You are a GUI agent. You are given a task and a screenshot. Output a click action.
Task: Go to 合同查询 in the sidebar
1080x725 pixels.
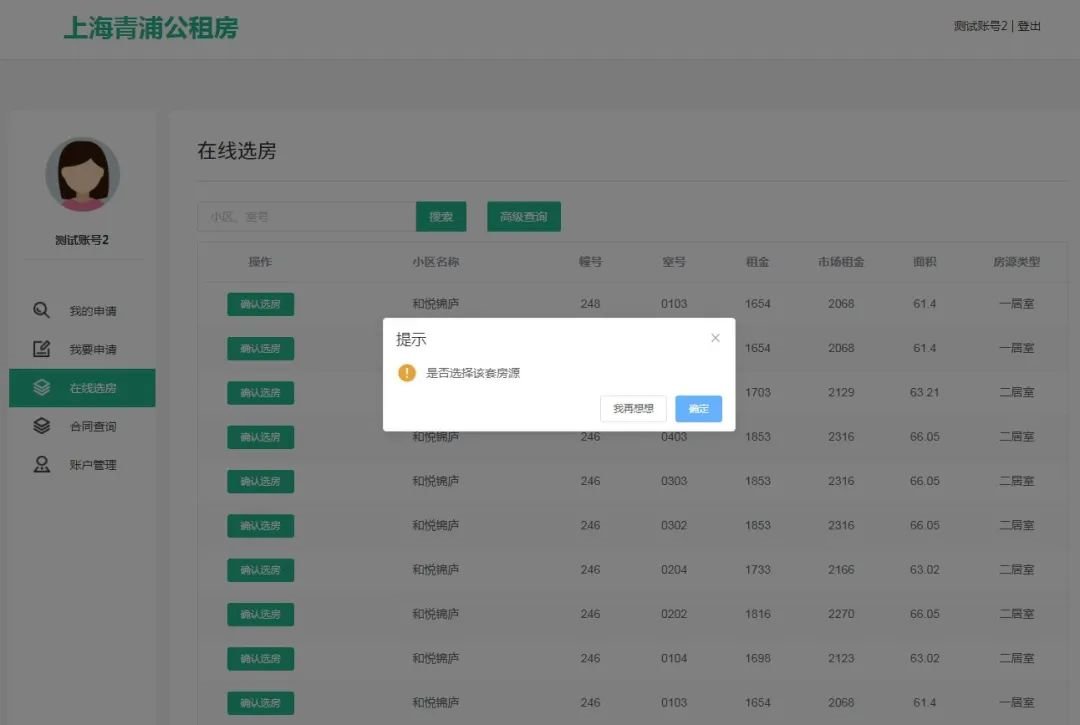click(92, 427)
